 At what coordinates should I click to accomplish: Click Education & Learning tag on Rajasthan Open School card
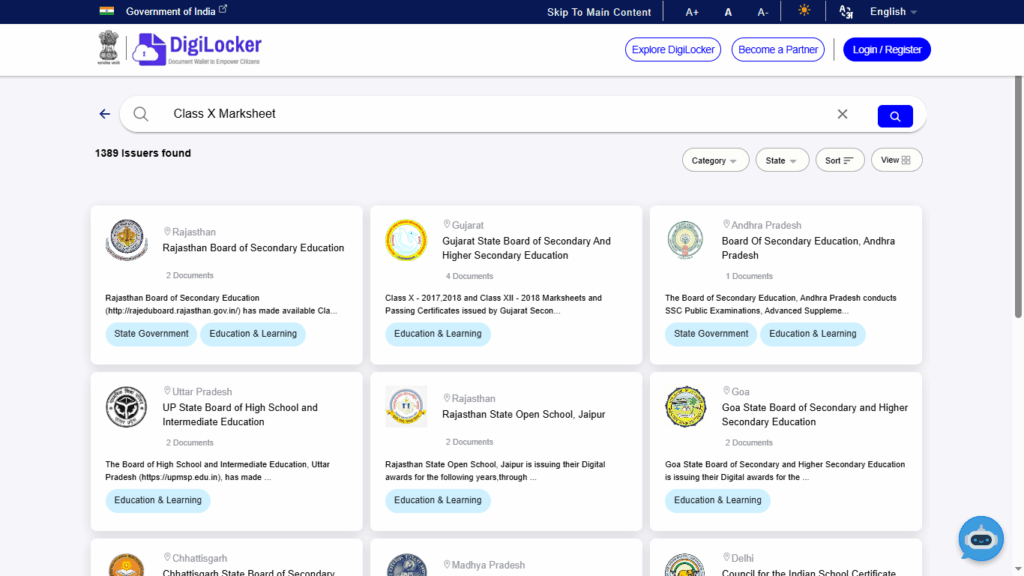point(438,500)
